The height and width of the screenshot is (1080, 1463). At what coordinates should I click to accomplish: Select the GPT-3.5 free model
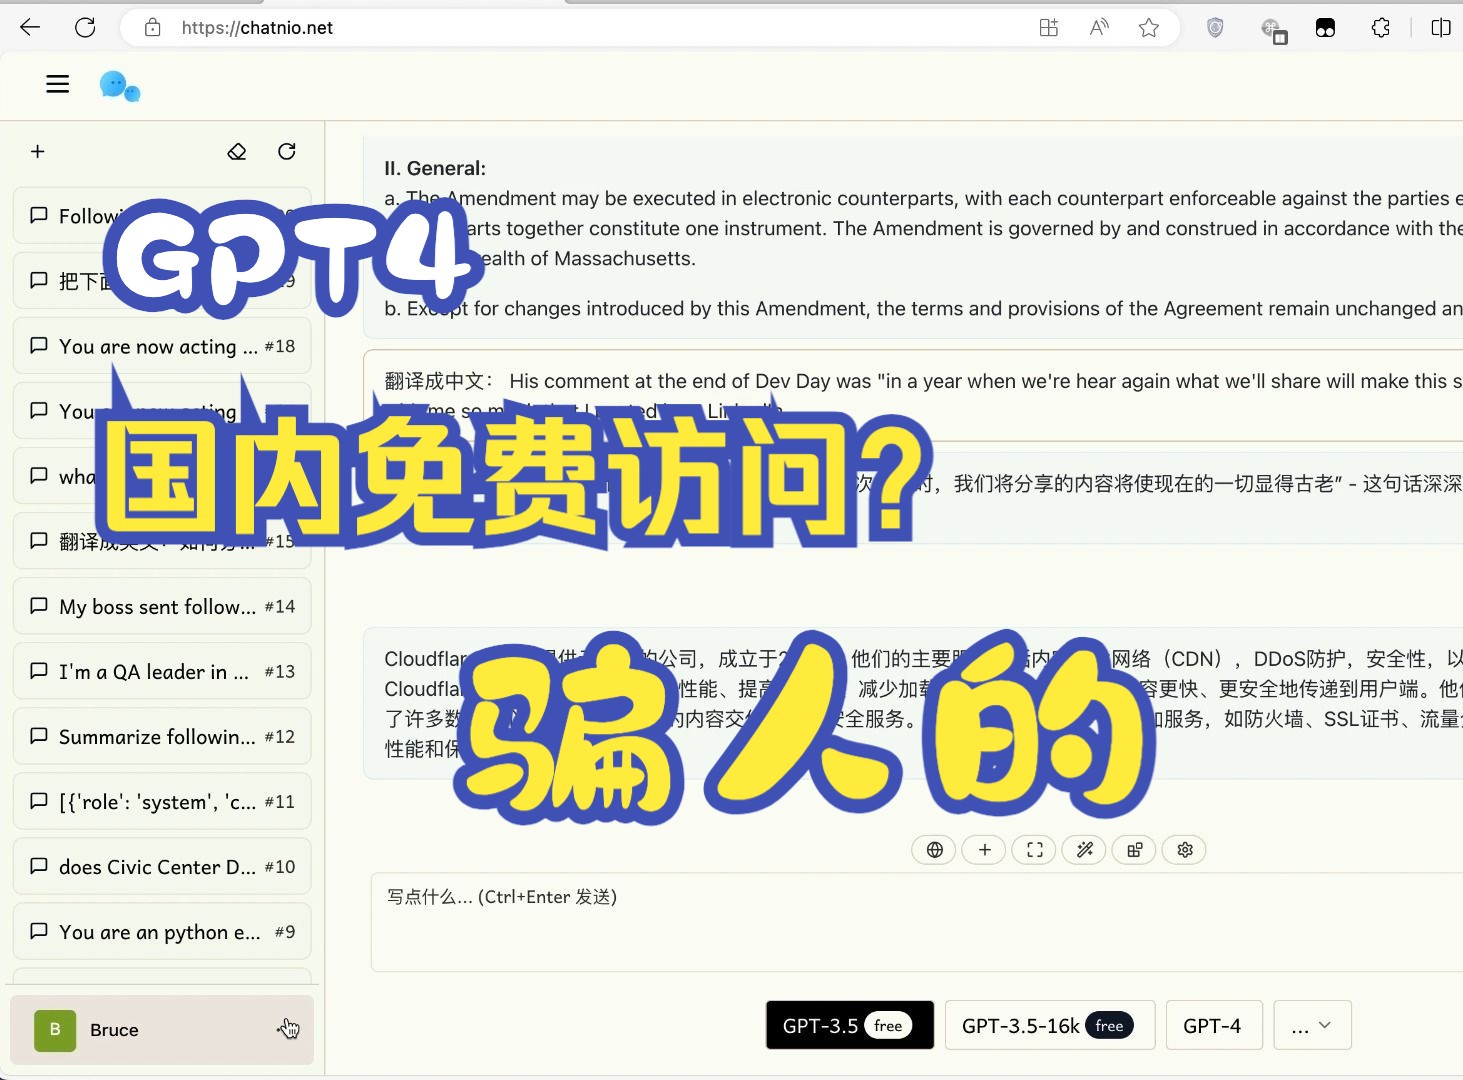coord(850,1025)
